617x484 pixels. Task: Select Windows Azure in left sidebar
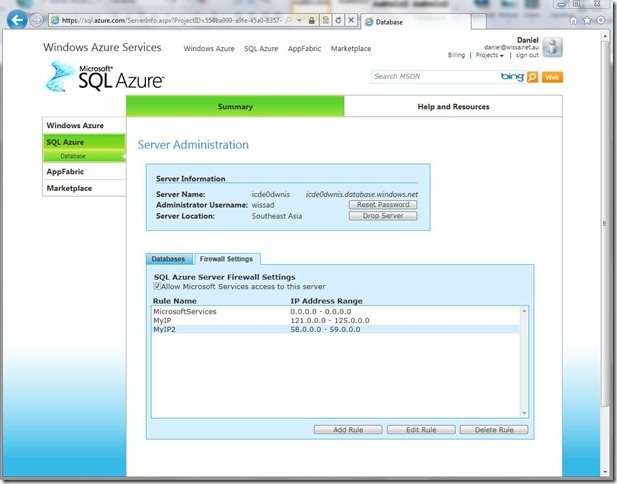[84, 126]
